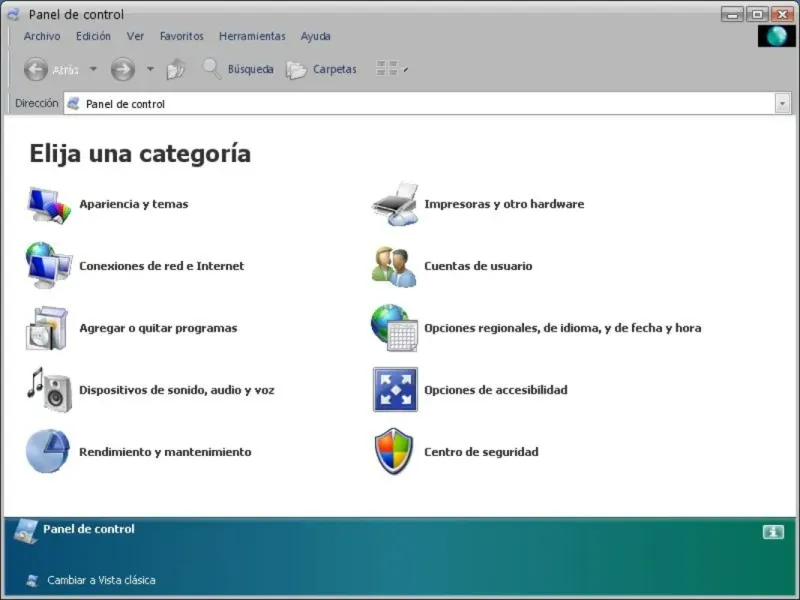Click the Búsqueda magnifier toolbar button
The image size is (800, 600).
coord(238,69)
